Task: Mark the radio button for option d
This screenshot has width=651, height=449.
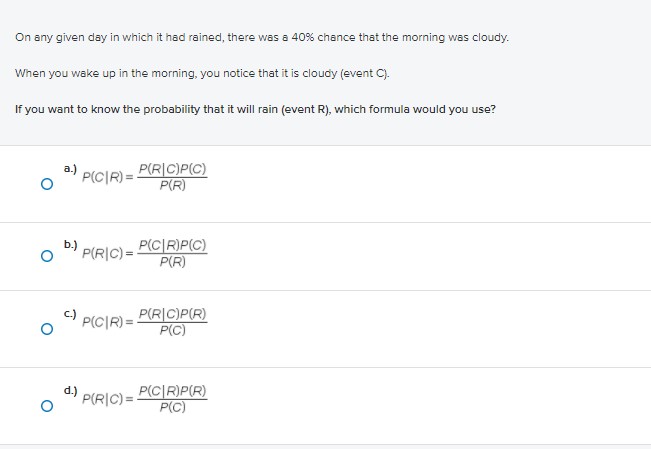Action: point(47,406)
